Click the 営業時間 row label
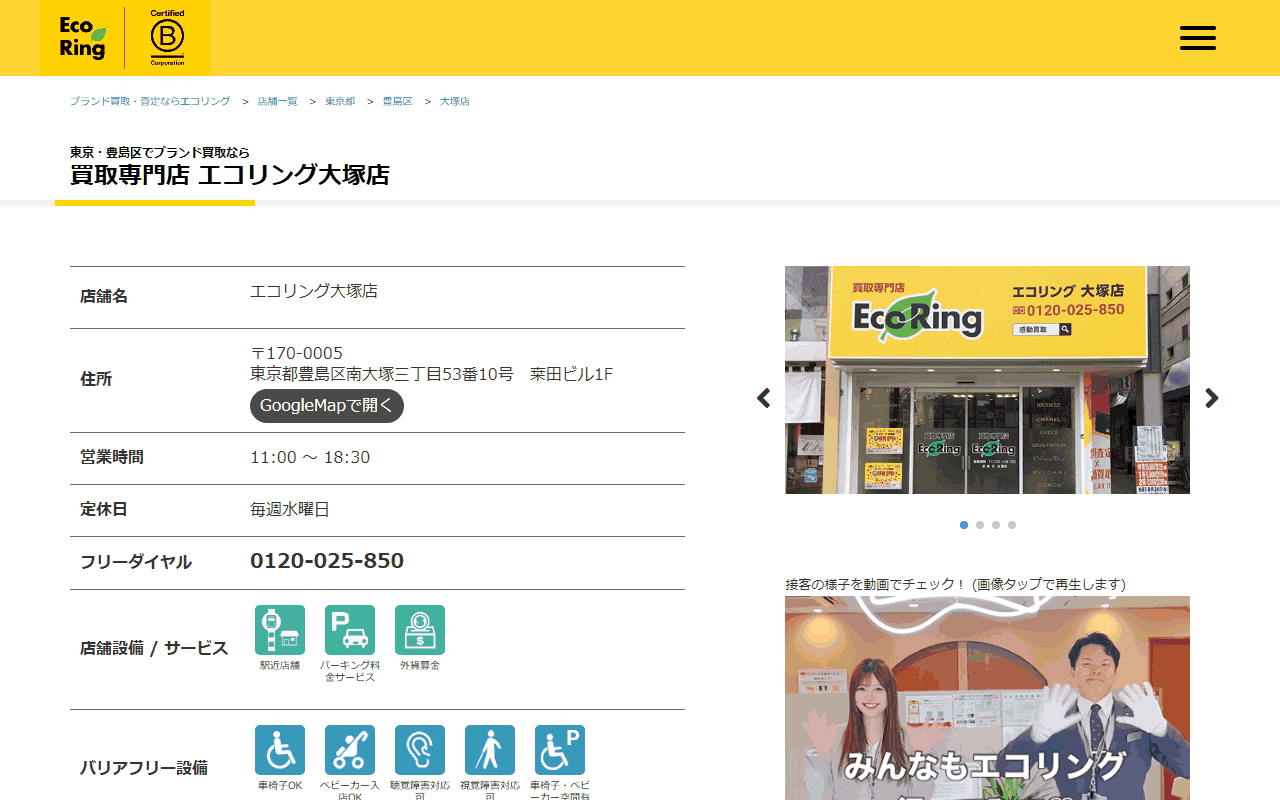The image size is (1280, 800). [112, 457]
